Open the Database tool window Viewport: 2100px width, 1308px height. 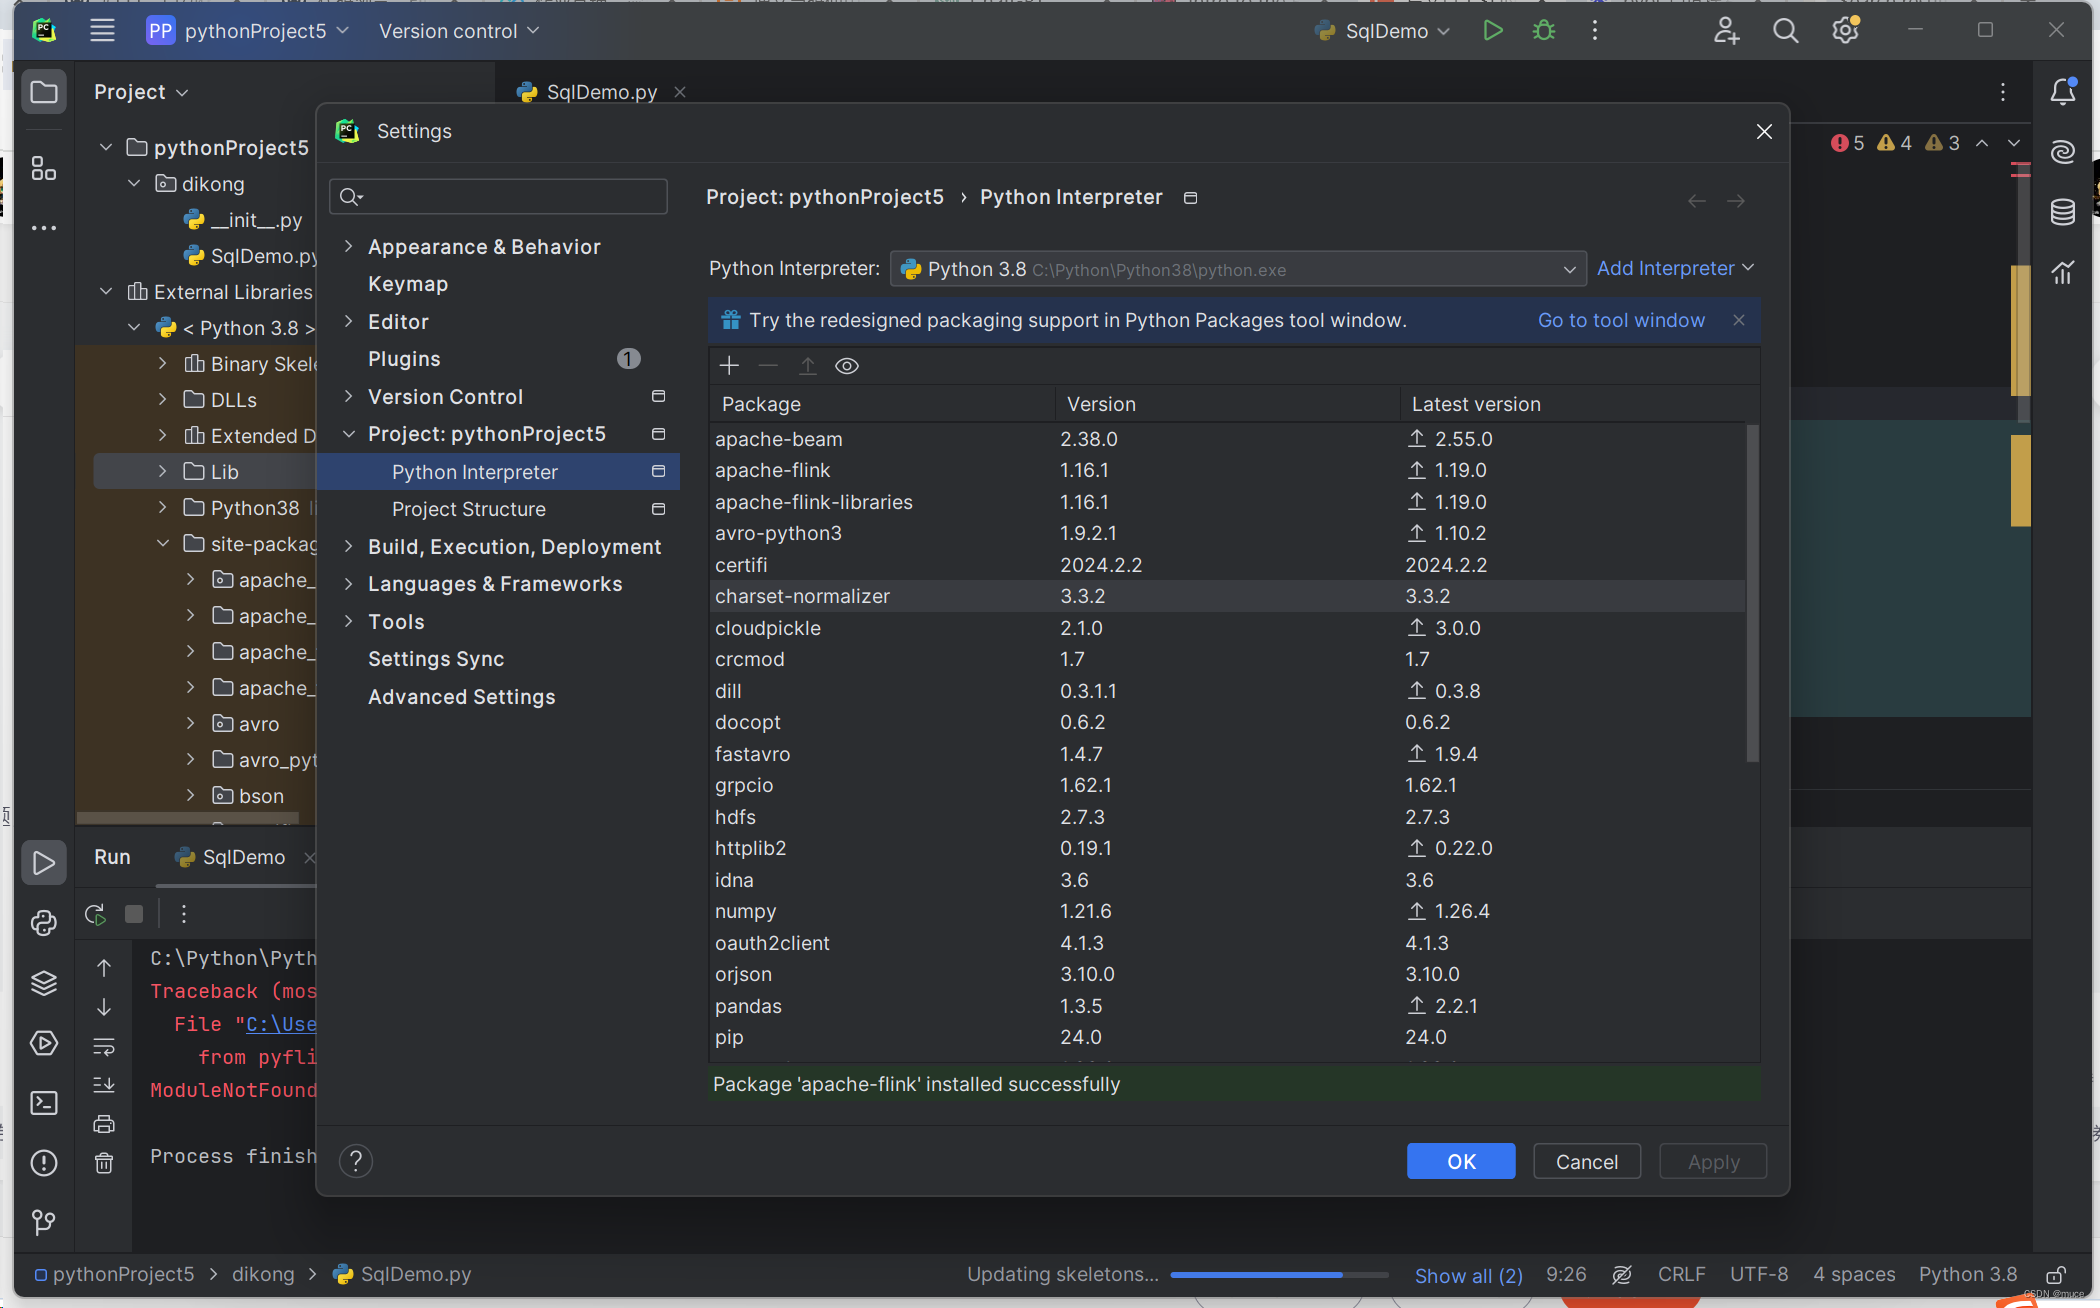click(2063, 212)
